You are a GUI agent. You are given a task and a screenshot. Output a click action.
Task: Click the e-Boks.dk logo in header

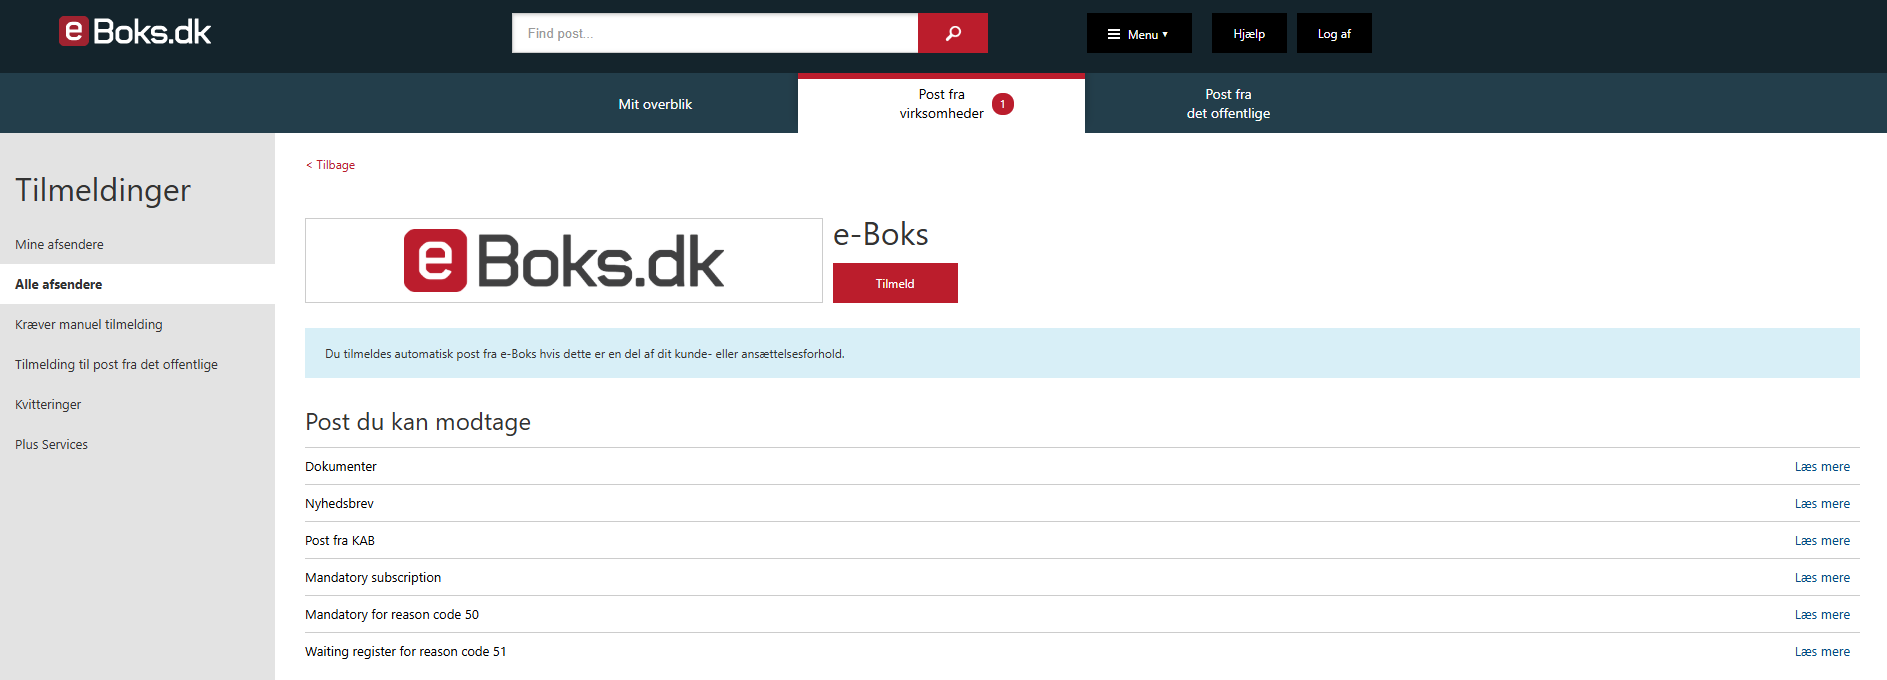tap(135, 32)
